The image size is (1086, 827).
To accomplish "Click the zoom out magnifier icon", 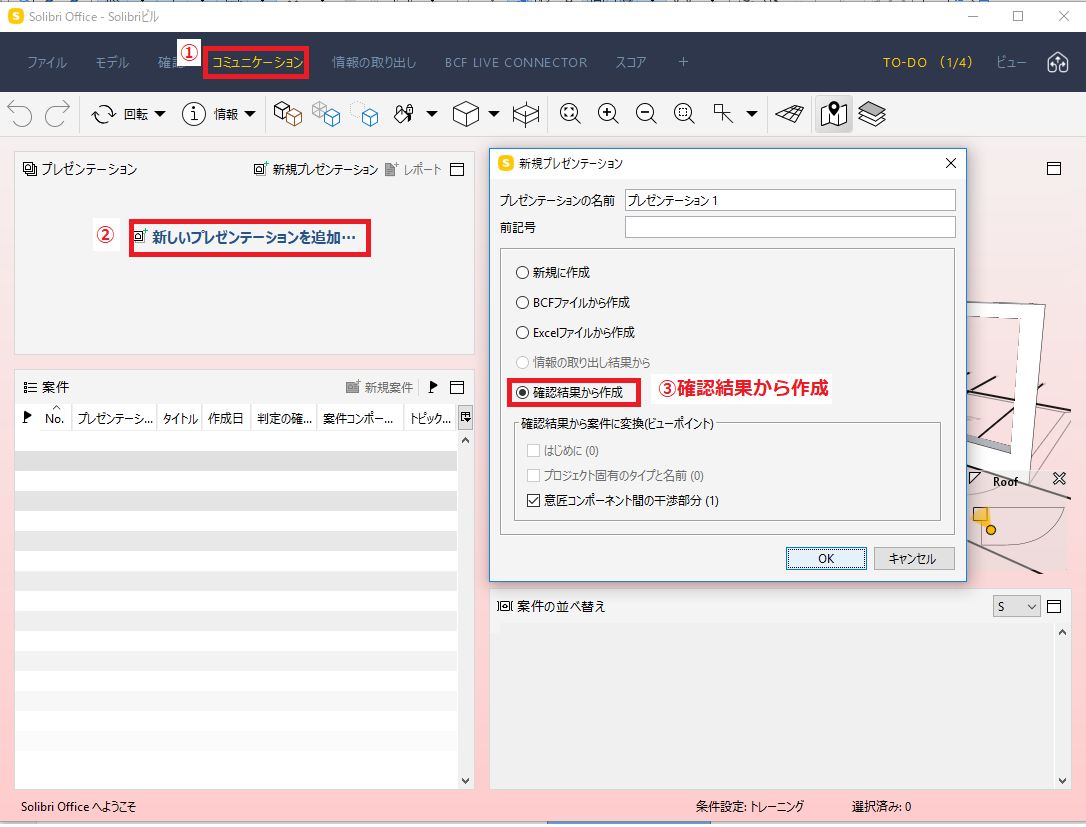I will click(646, 114).
